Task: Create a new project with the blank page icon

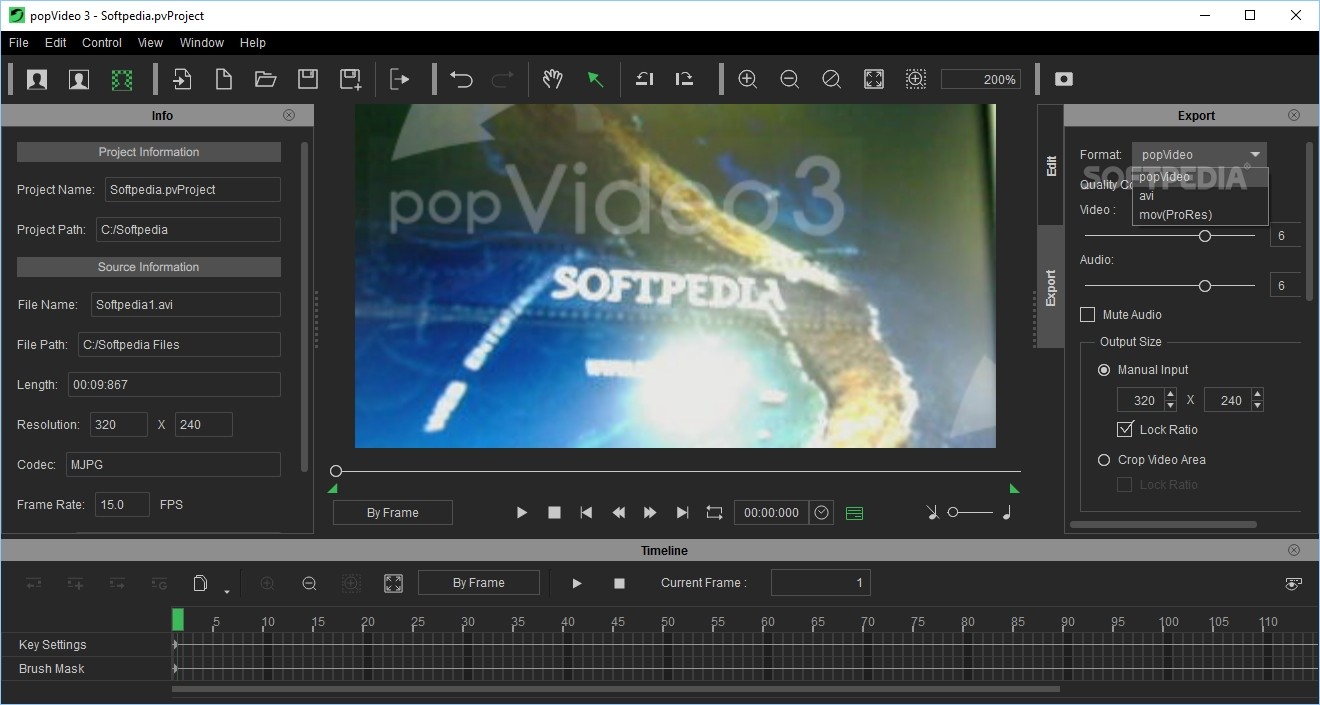Action: click(x=224, y=80)
